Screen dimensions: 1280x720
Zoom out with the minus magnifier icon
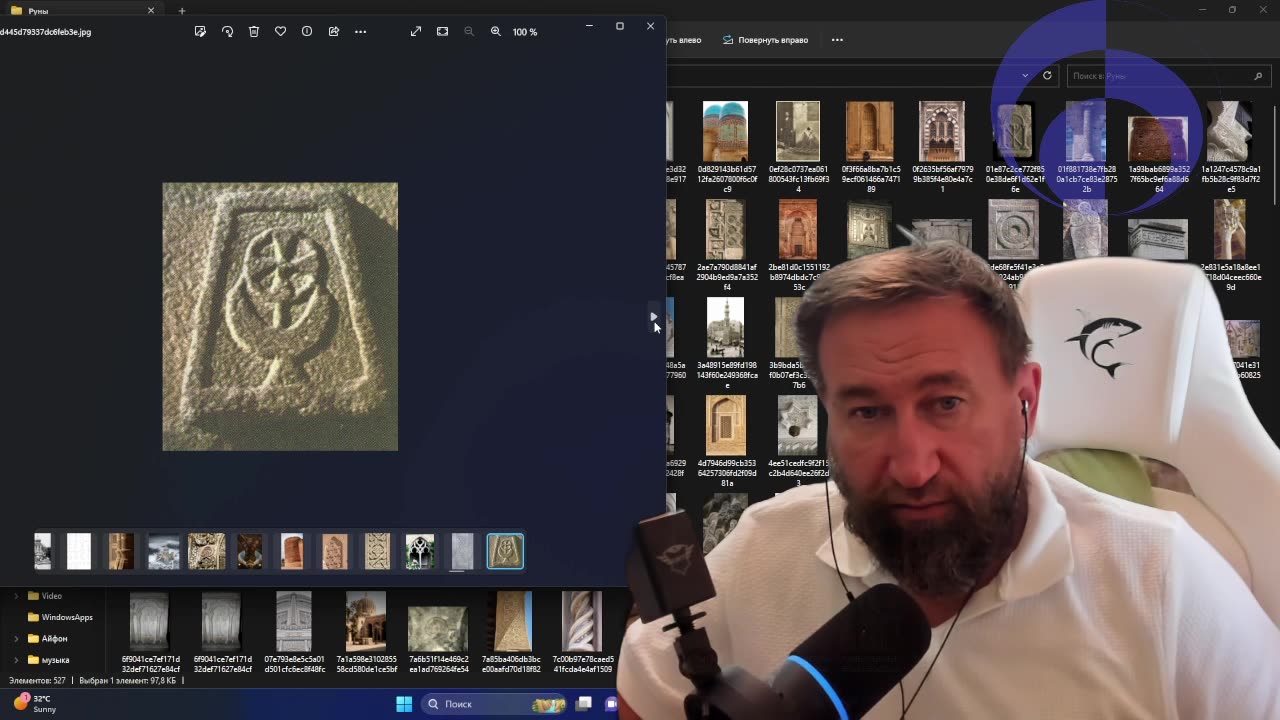click(469, 32)
